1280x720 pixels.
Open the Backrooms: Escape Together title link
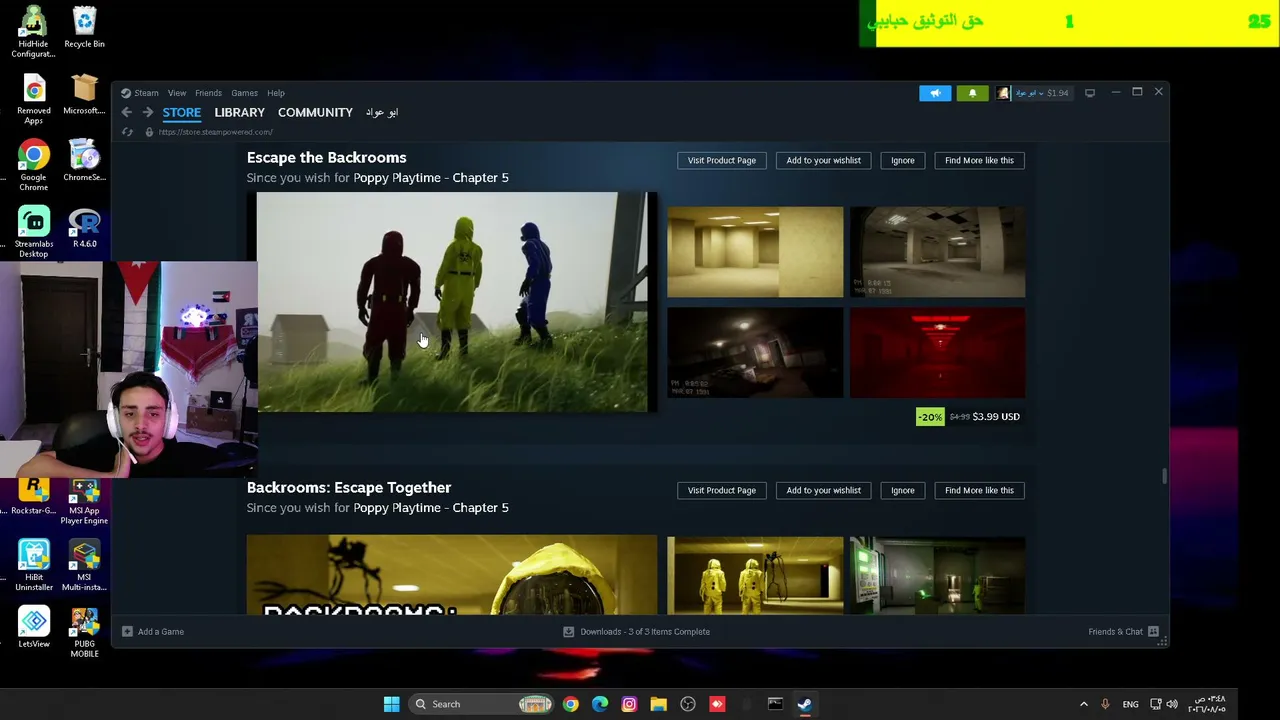pos(349,488)
